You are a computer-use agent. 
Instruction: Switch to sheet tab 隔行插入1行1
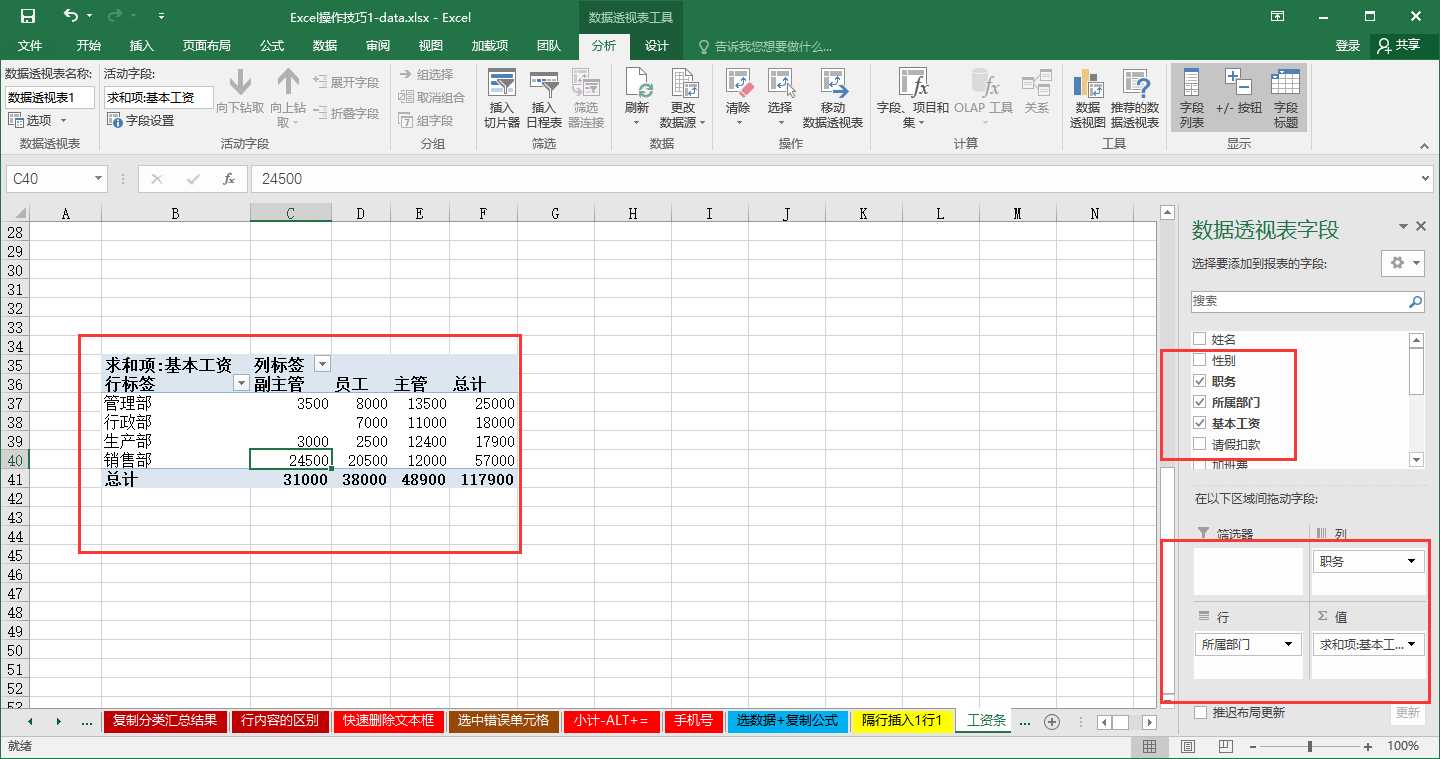(x=902, y=721)
